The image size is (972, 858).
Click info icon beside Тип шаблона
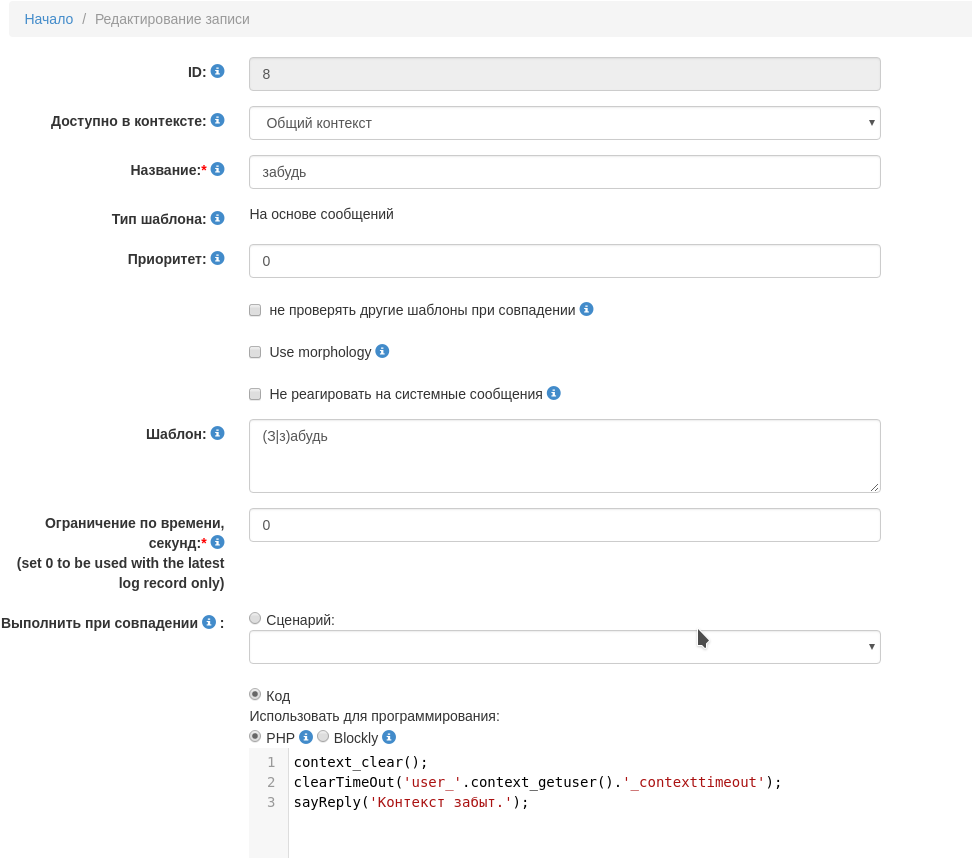(217, 218)
